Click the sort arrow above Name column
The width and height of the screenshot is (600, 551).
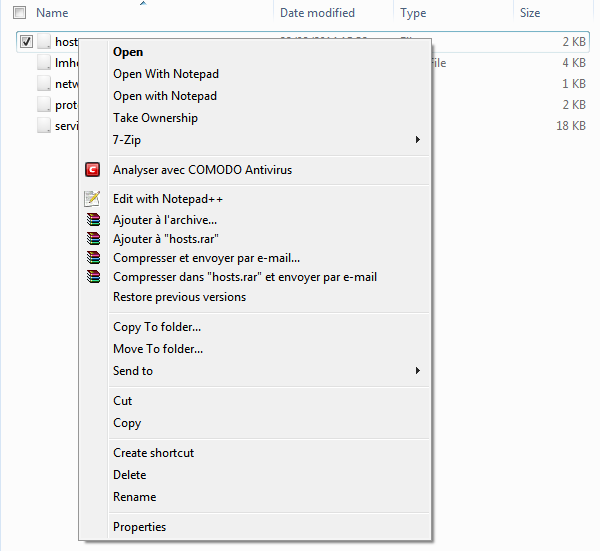coord(143,3)
